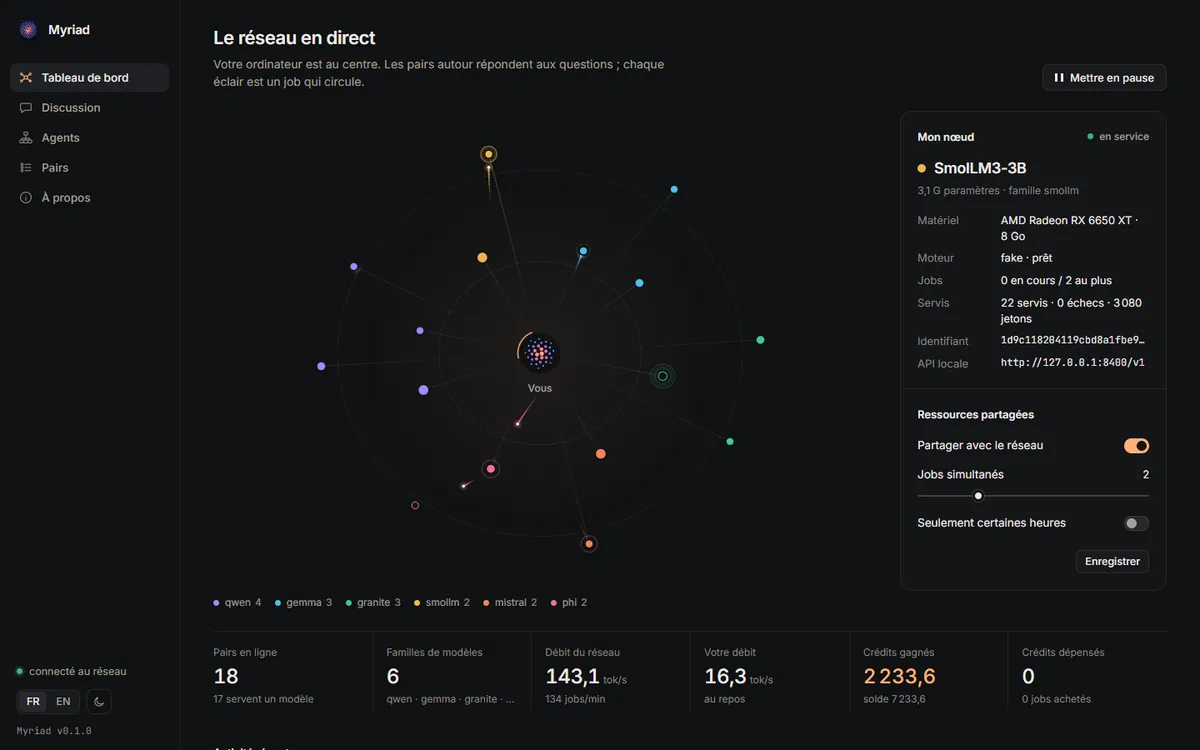Select the ringed yellow smollm node
Viewport: 1200px width, 750px height.
click(489, 154)
